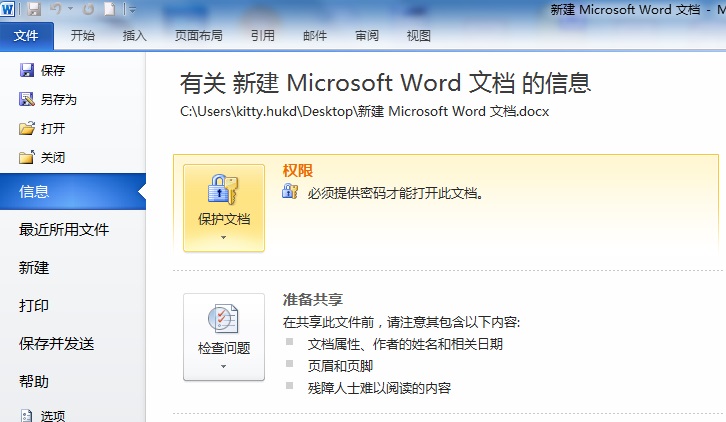Viewport: 726px width, 422px height.
Task: Click the 保护文档 button label
Action: click(224, 219)
